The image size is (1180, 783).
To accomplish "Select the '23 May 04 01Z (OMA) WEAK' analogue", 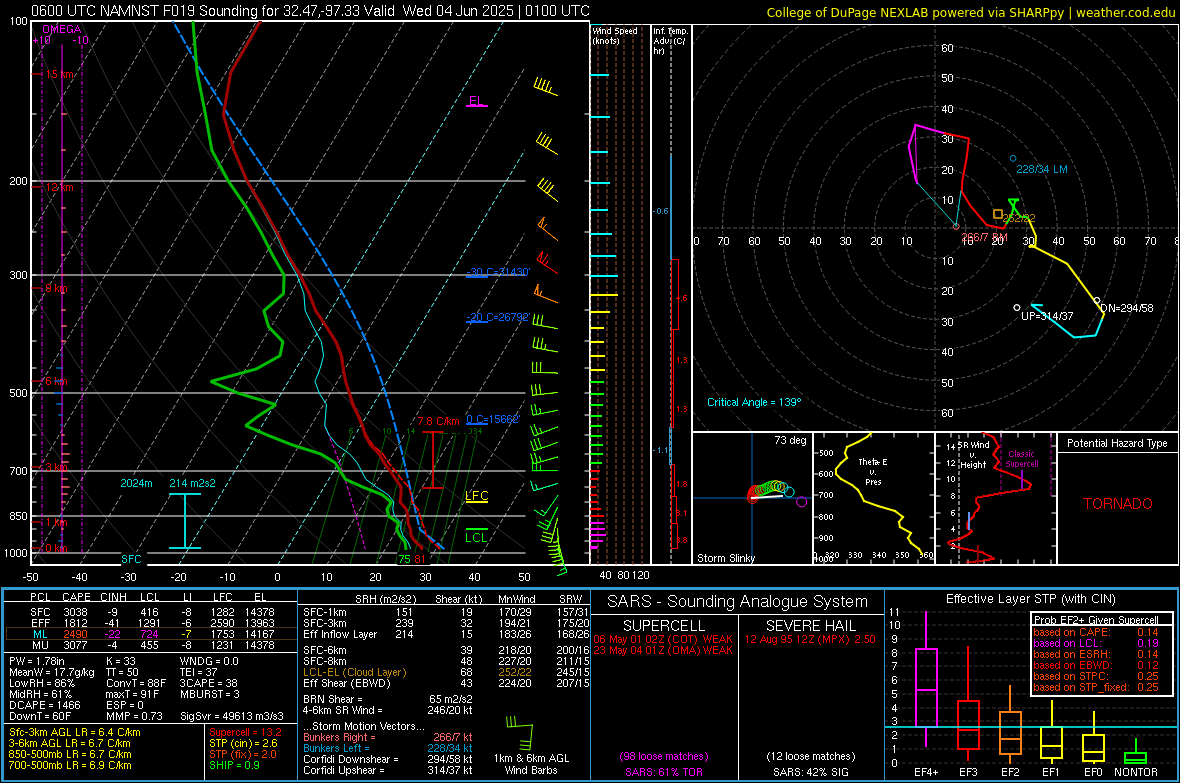I will pyautogui.click(x=663, y=650).
